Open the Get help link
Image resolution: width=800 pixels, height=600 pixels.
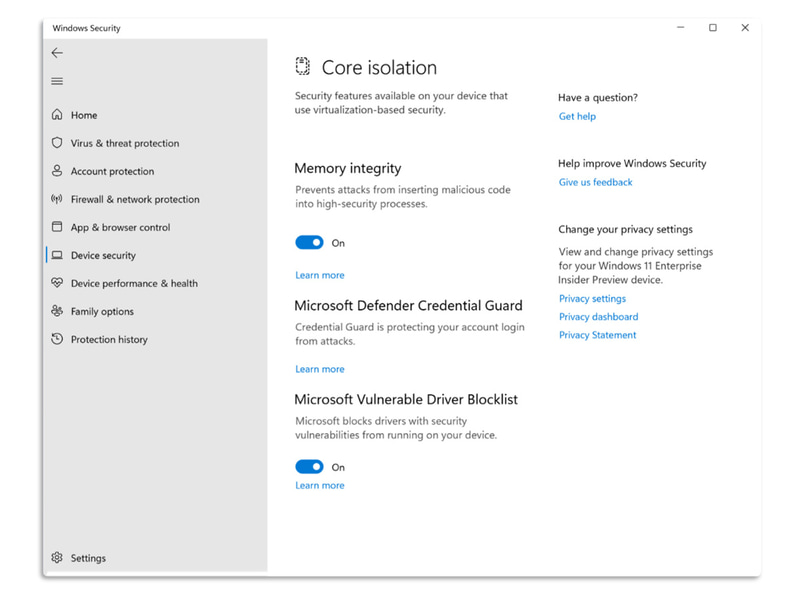(x=577, y=117)
